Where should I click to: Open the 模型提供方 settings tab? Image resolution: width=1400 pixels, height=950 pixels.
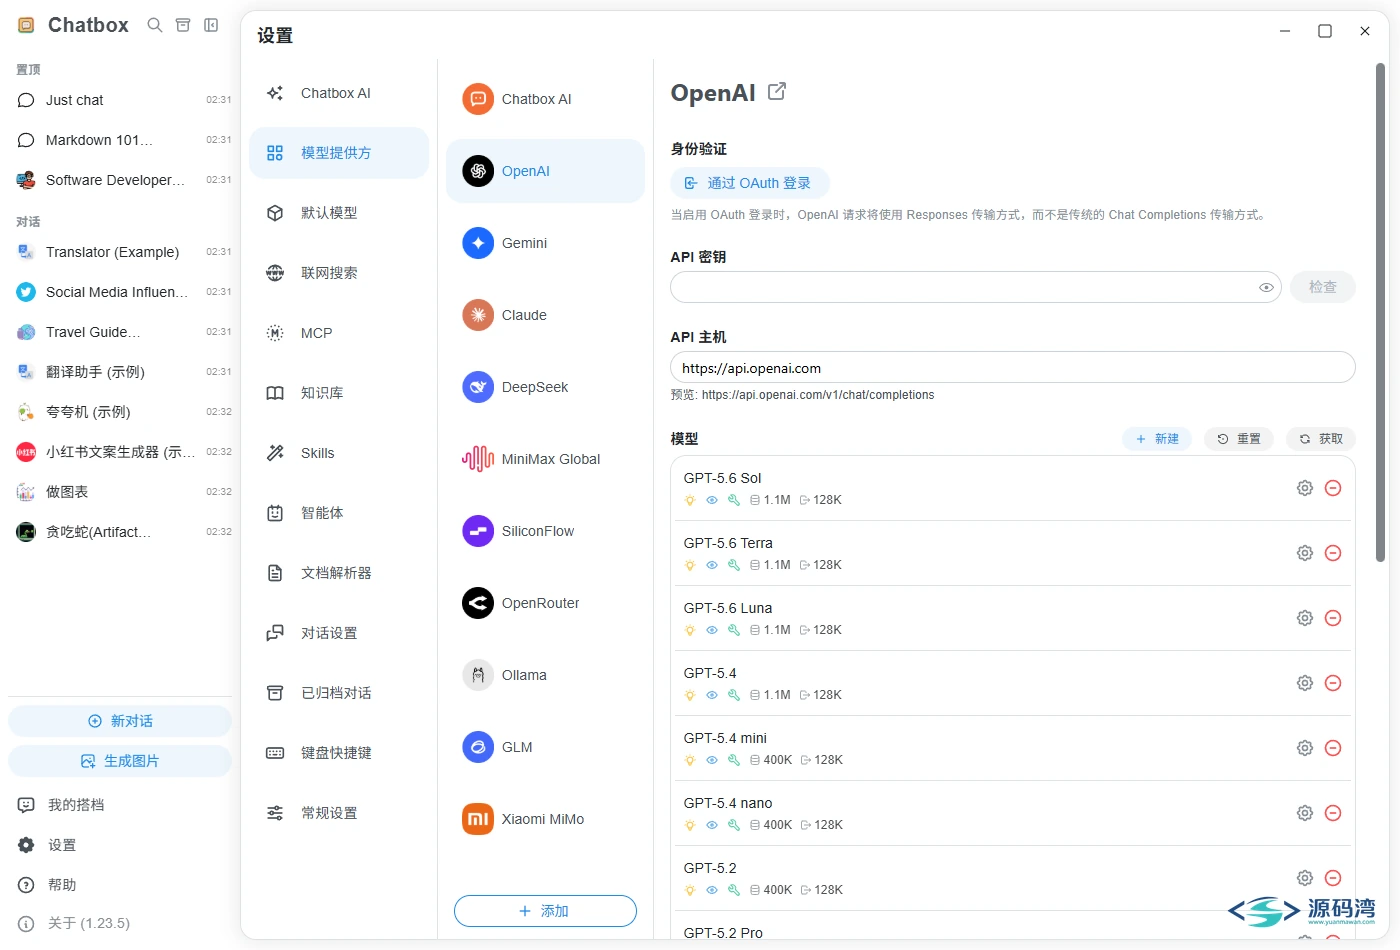tap(339, 153)
